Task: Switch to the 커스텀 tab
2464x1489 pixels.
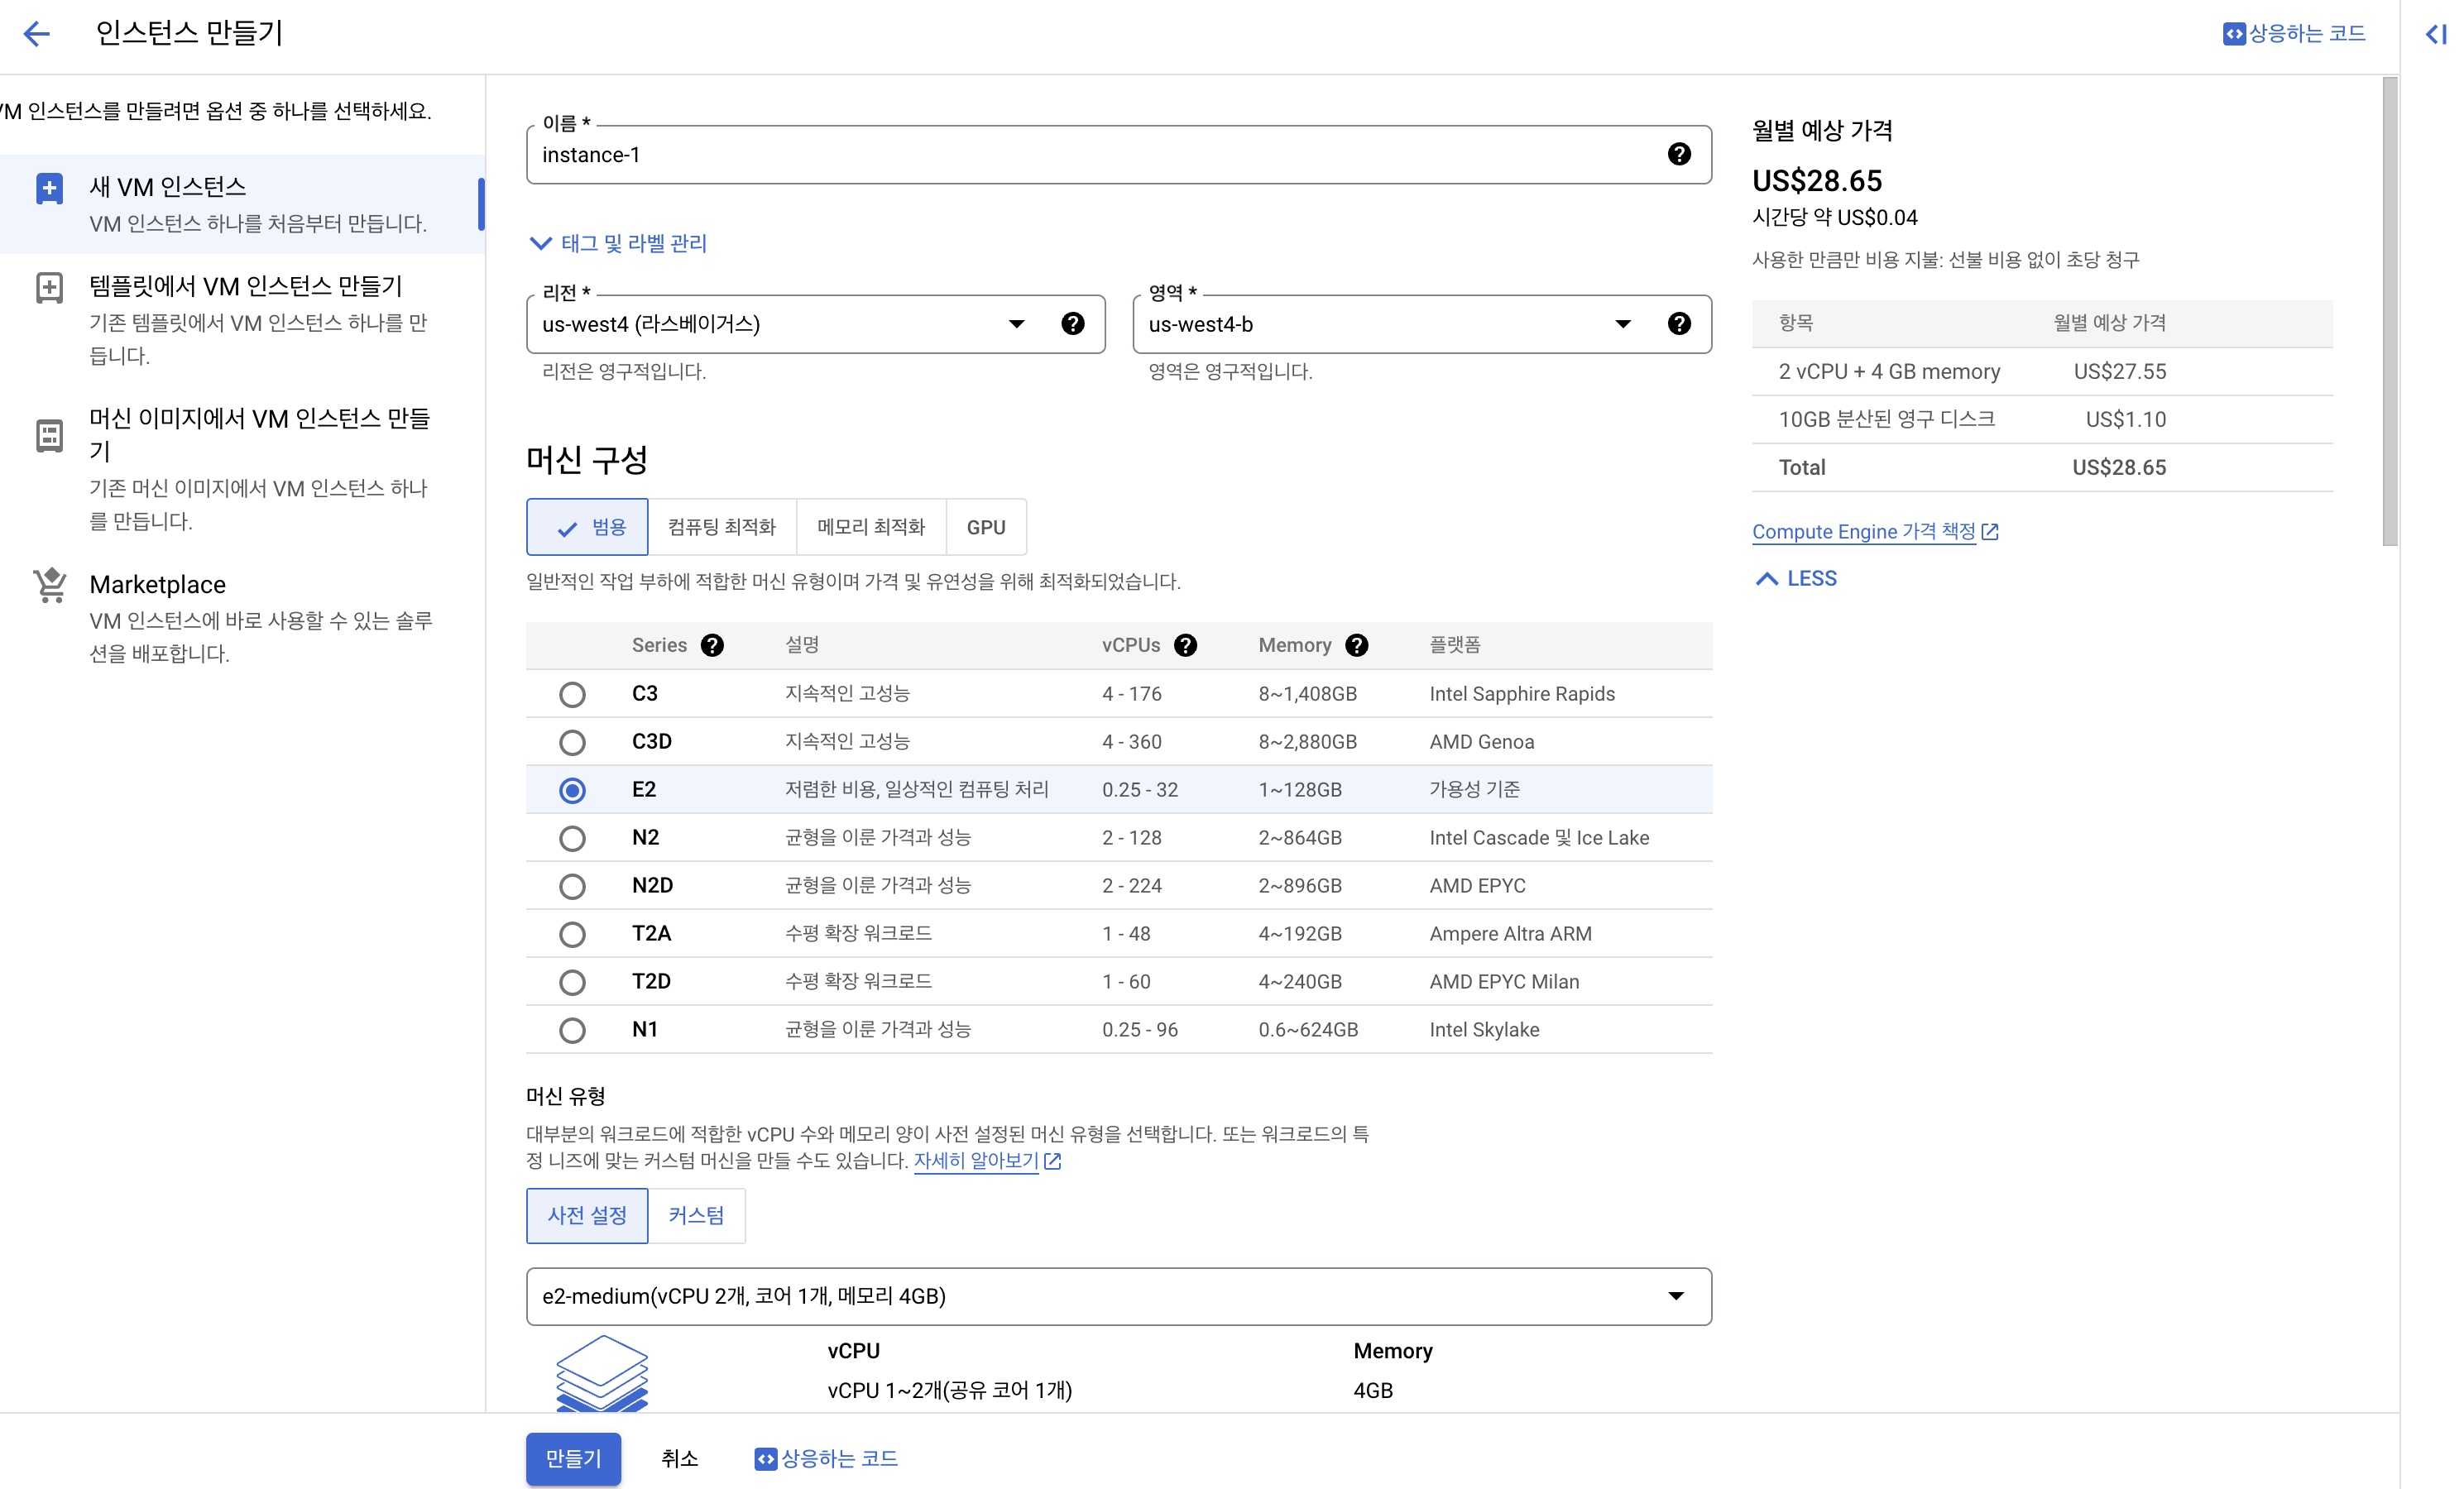Action: tap(696, 1215)
